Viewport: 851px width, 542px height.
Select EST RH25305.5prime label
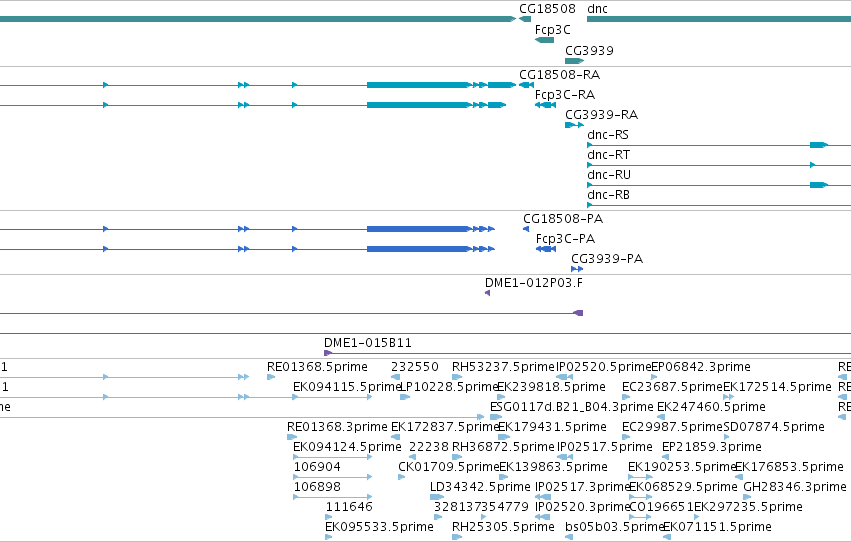coord(503,528)
